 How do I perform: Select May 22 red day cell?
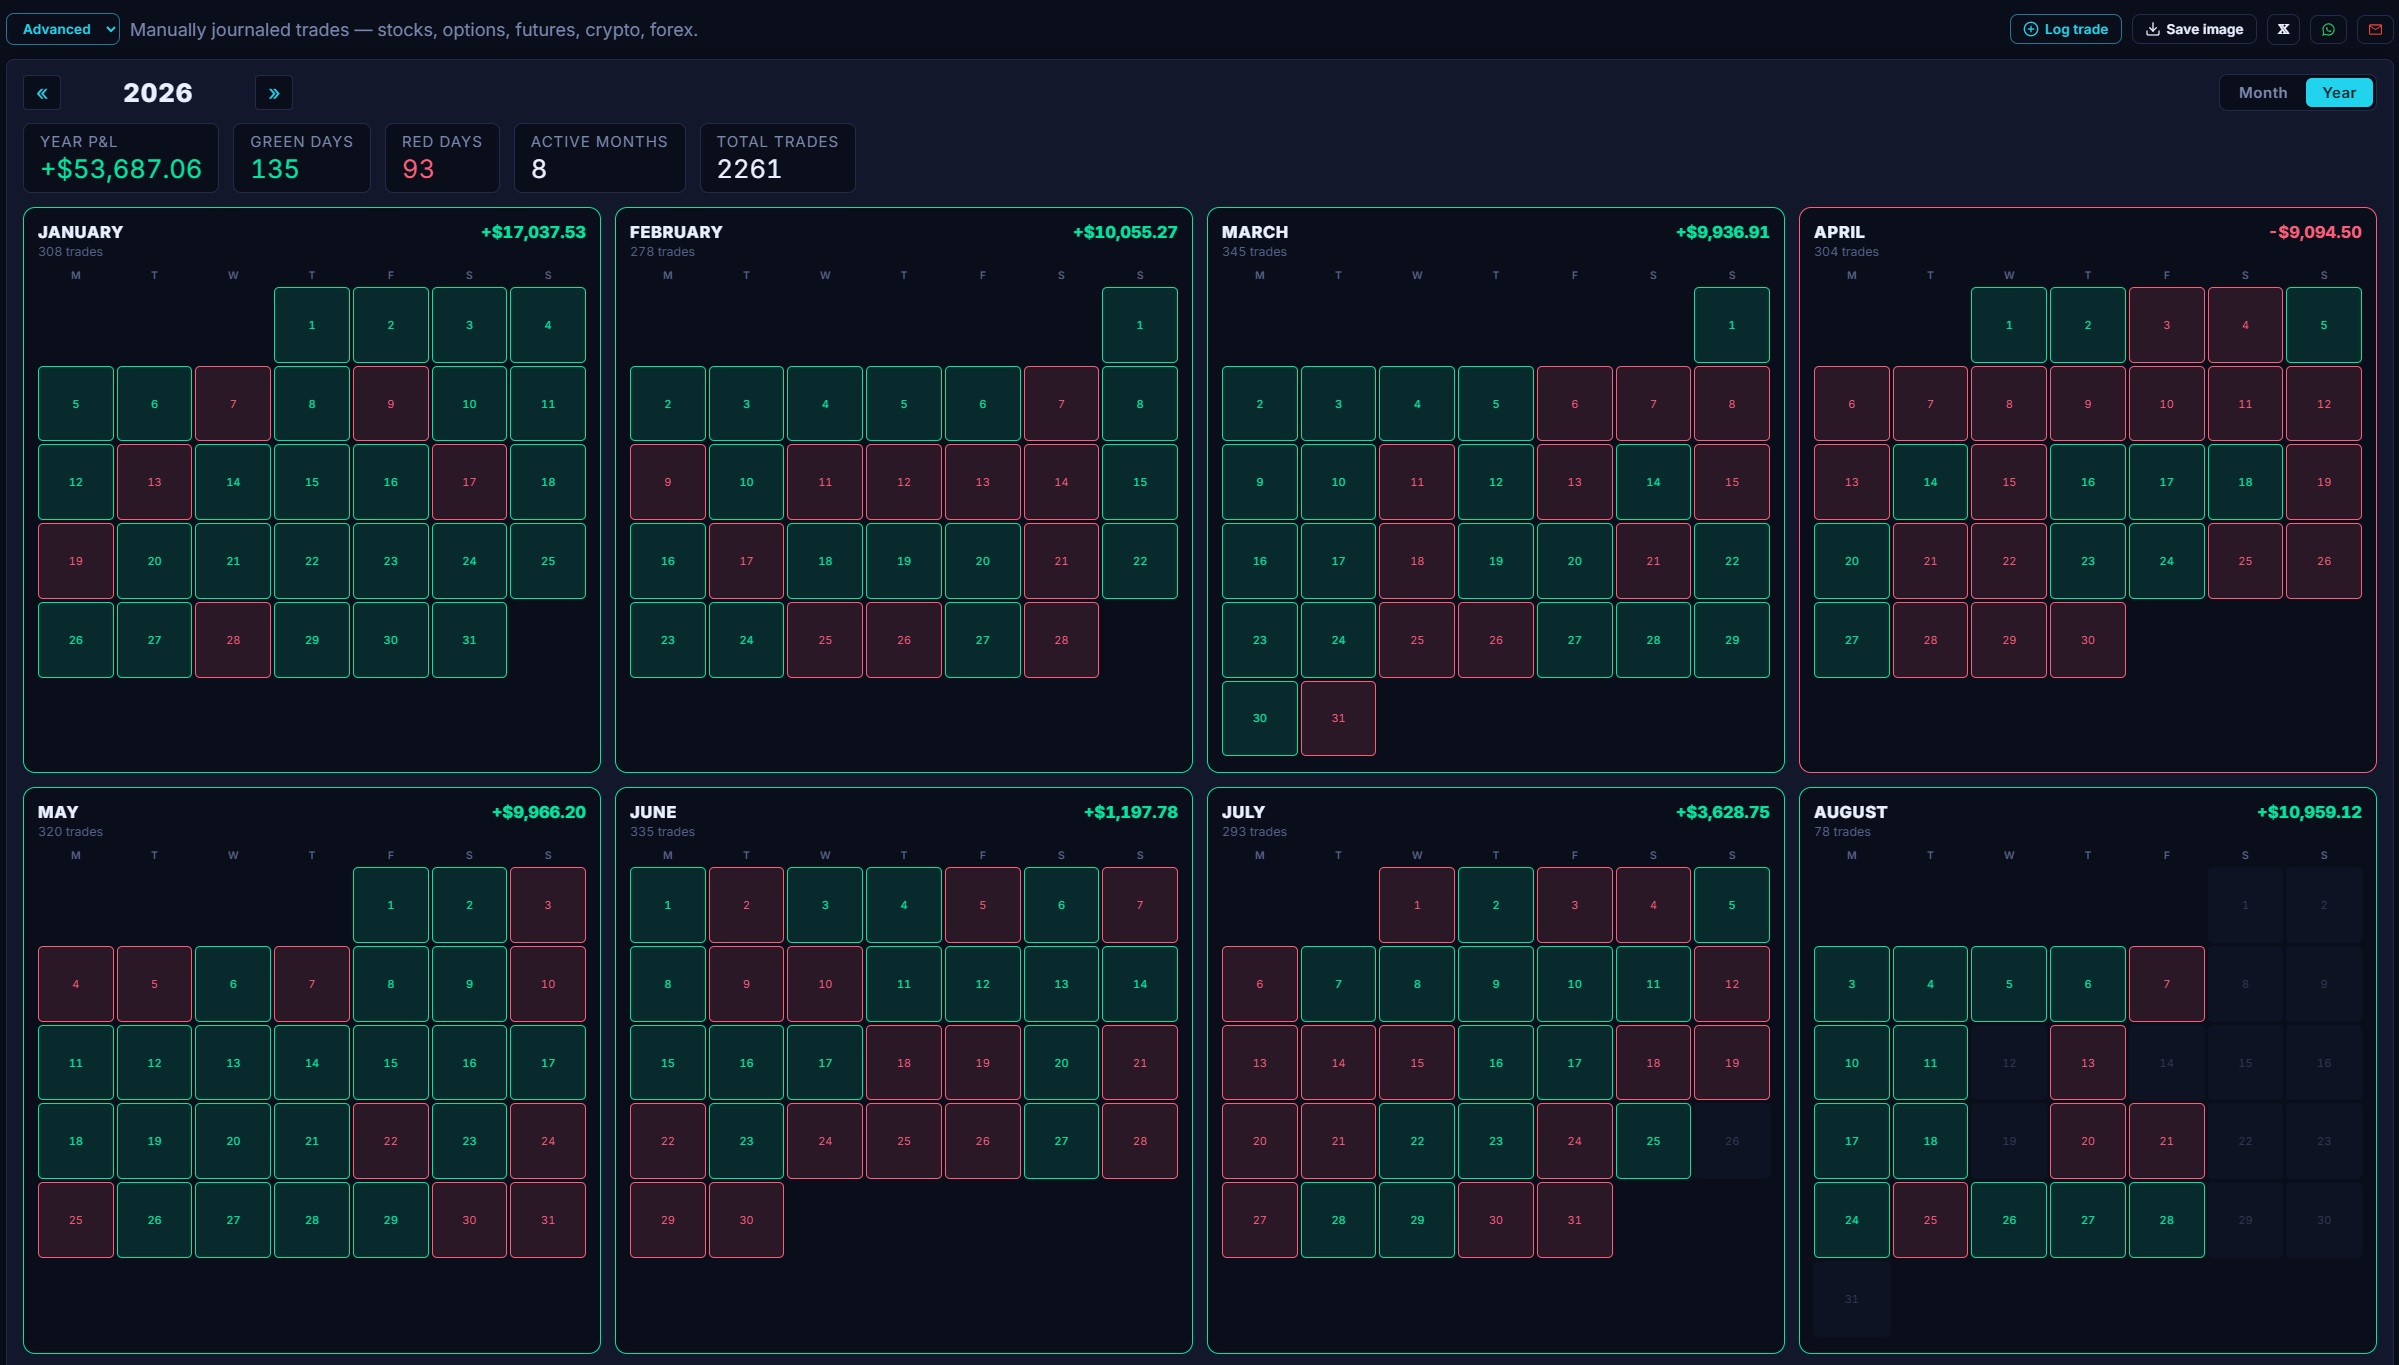391,1141
